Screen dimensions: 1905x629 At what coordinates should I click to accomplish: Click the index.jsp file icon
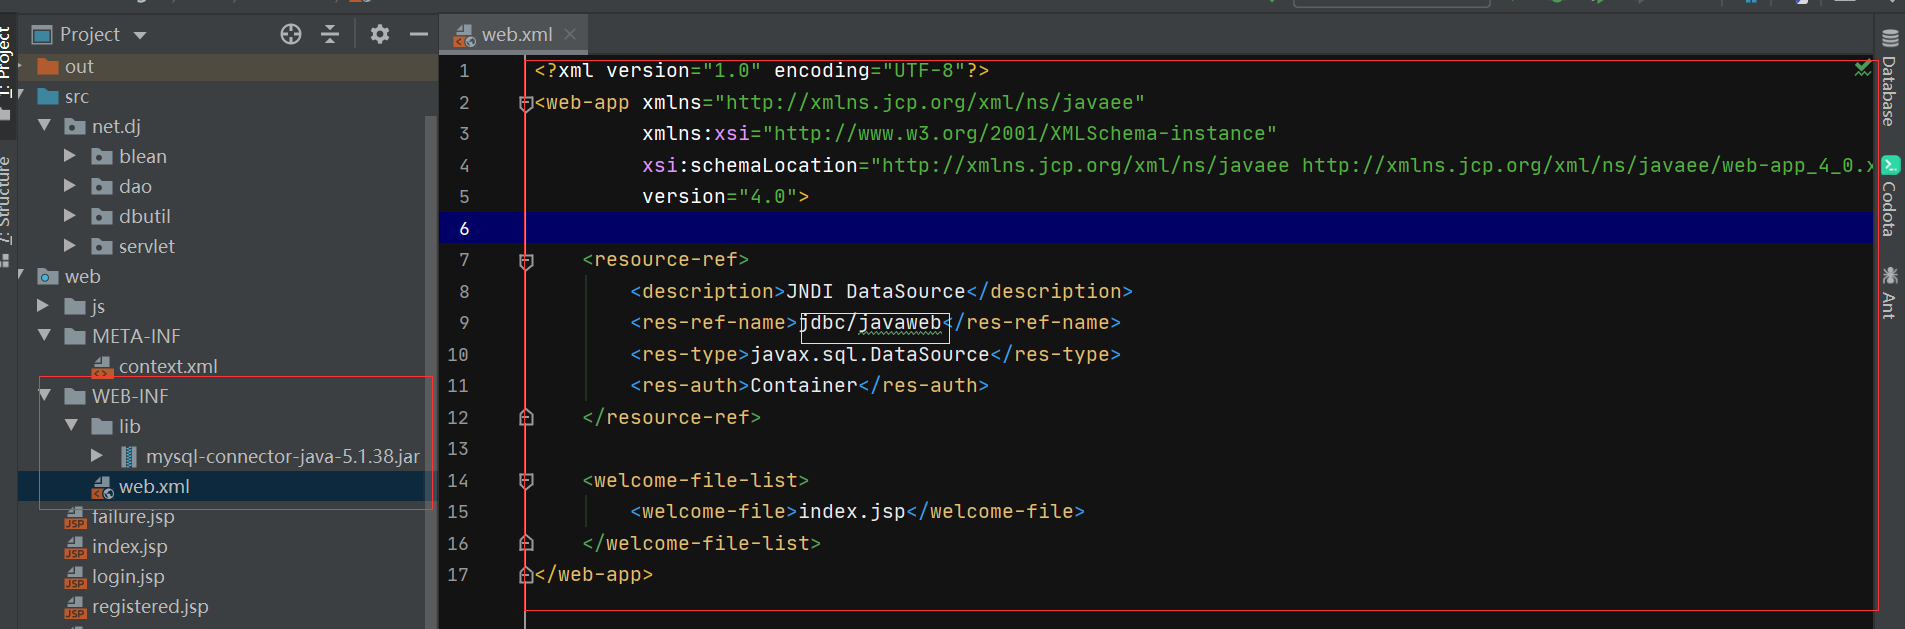tap(75, 548)
